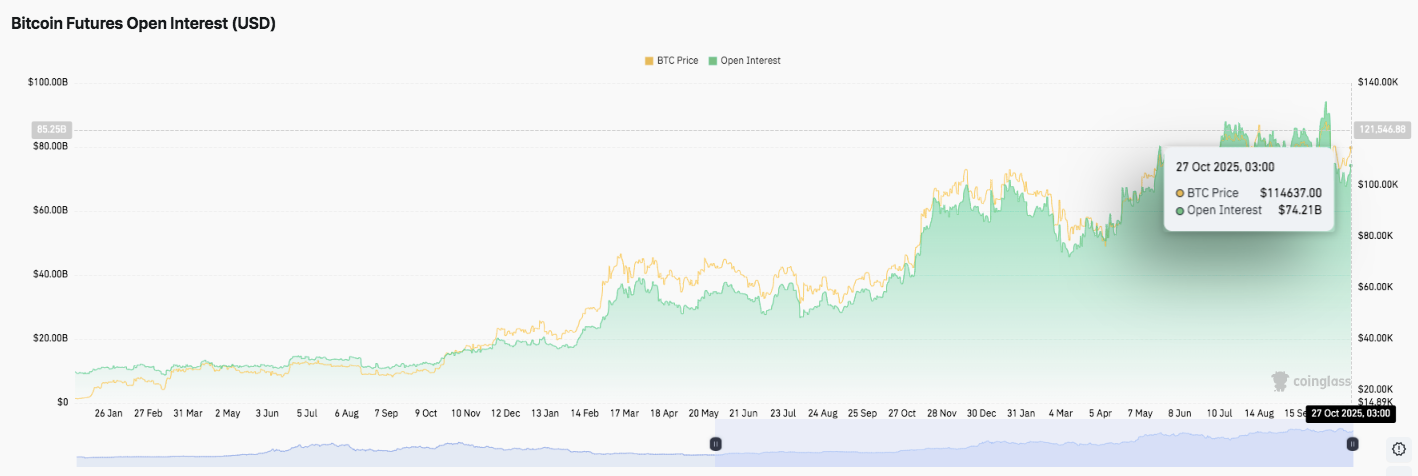This screenshot has width=1418, height=476.
Task: Click the 10 Nov x-axis date
Action: (465, 412)
